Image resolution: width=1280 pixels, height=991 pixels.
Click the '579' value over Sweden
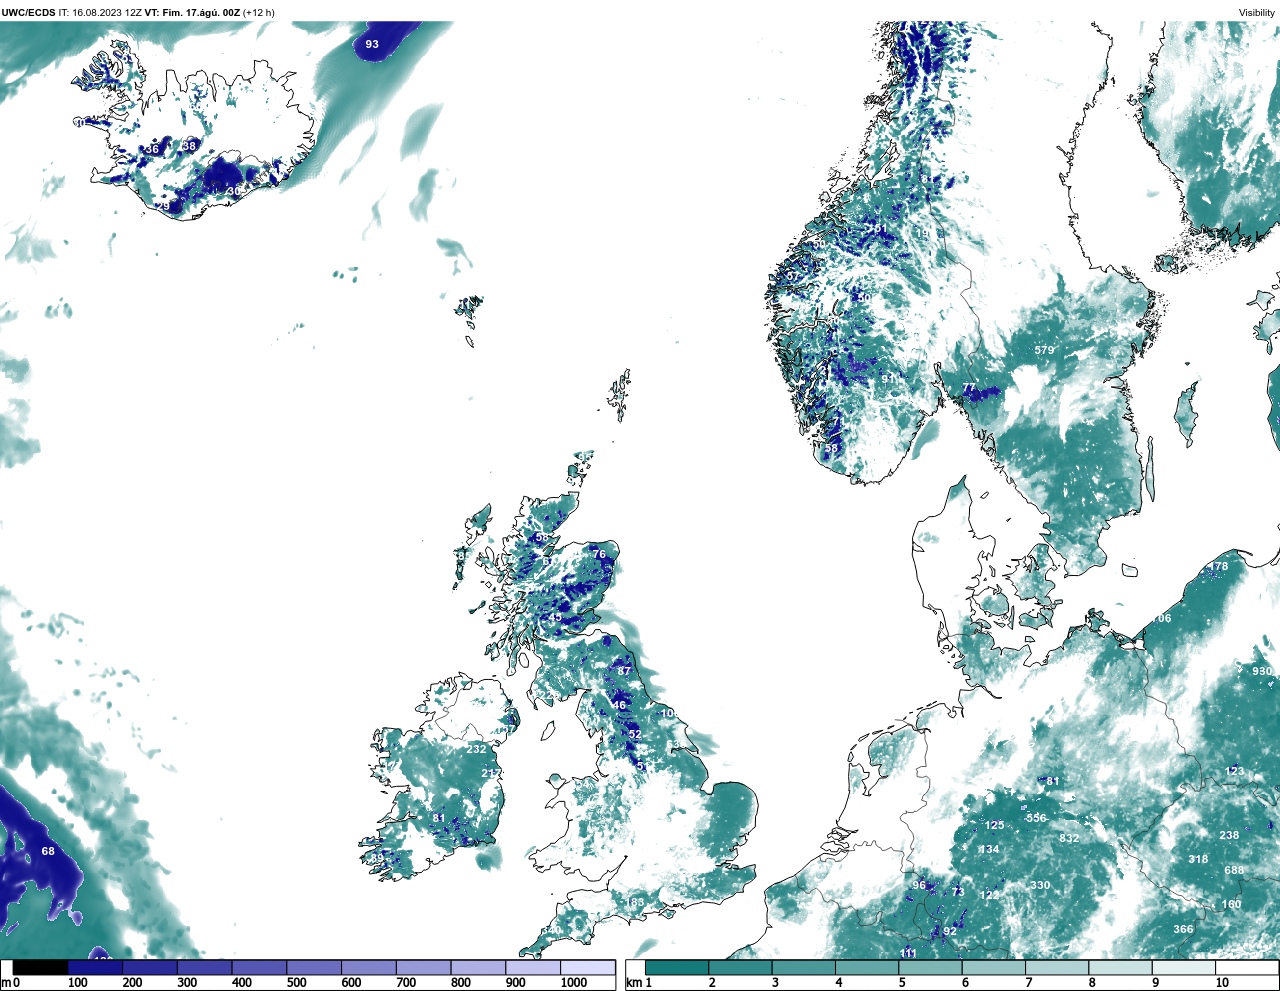[x=1044, y=350]
